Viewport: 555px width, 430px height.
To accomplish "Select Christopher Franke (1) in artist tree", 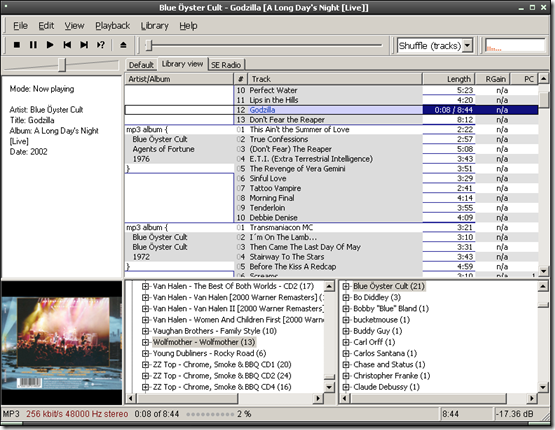I will [391, 375].
